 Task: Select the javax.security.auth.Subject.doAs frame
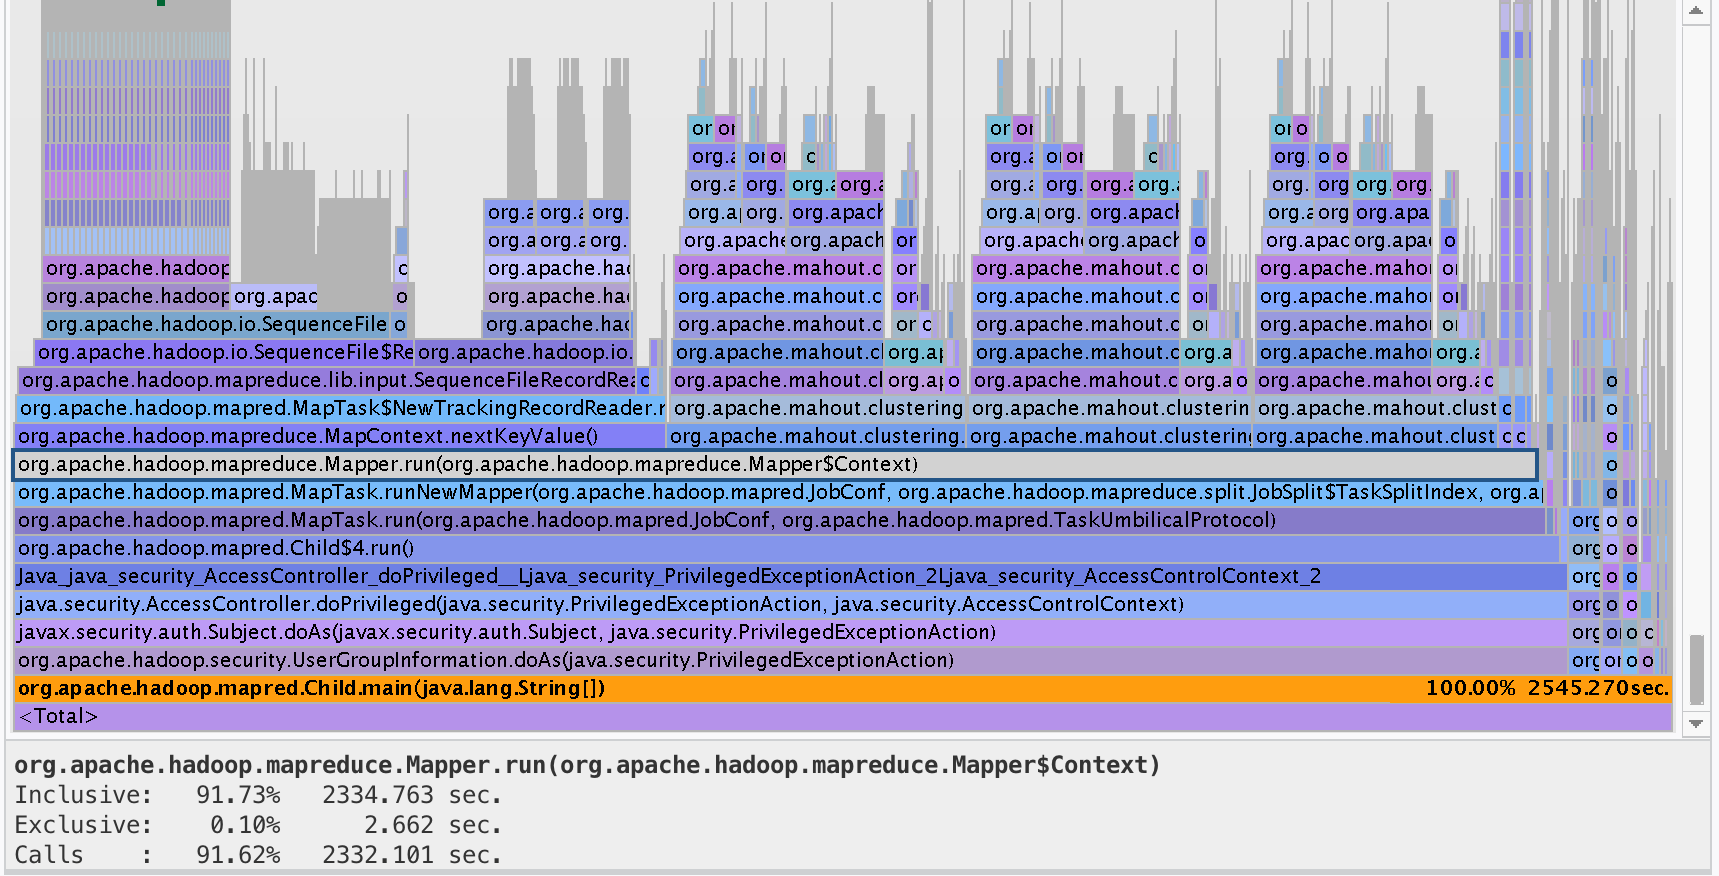pos(790,632)
